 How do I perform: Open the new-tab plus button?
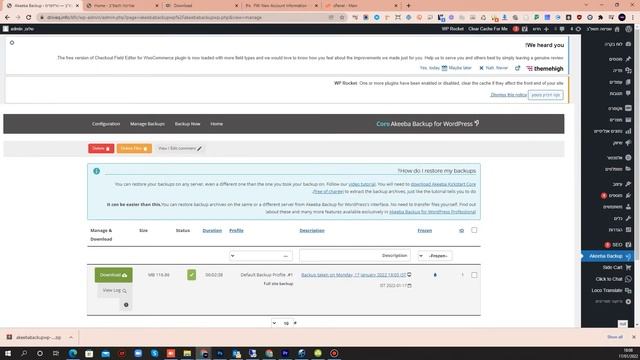(x=408, y=6)
